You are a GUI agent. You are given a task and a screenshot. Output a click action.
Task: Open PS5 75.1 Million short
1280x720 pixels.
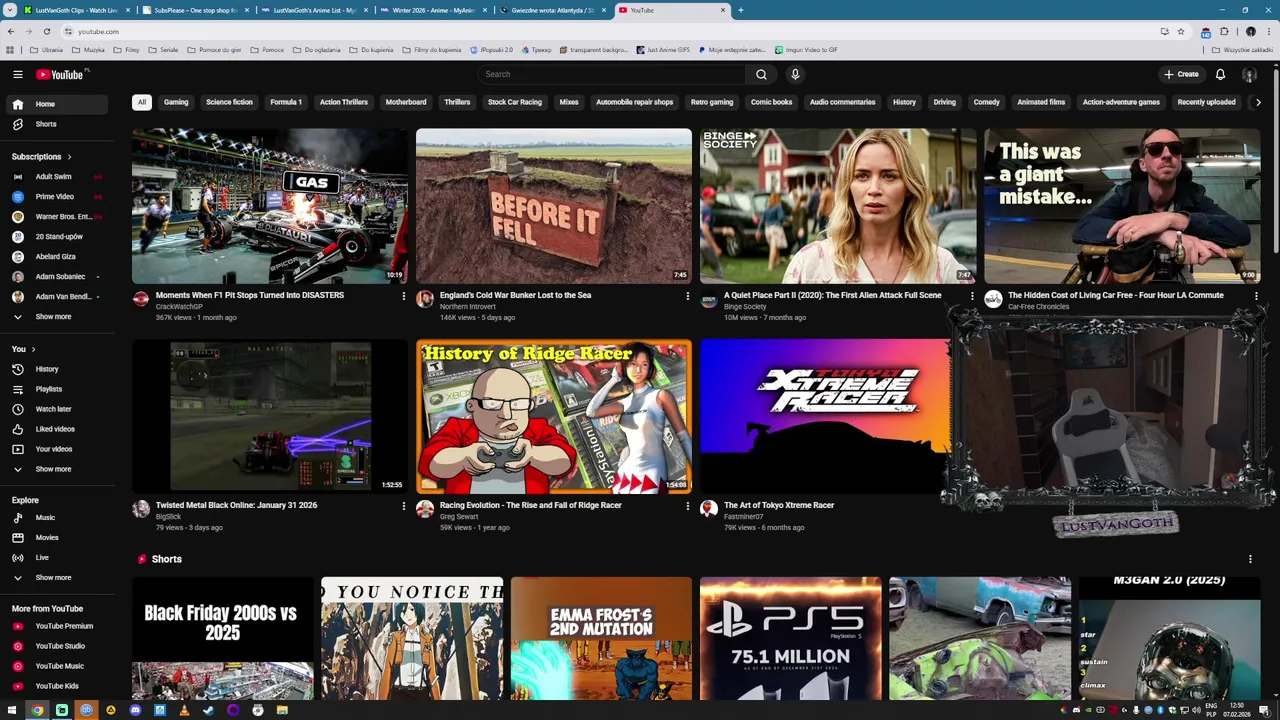click(x=791, y=638)
